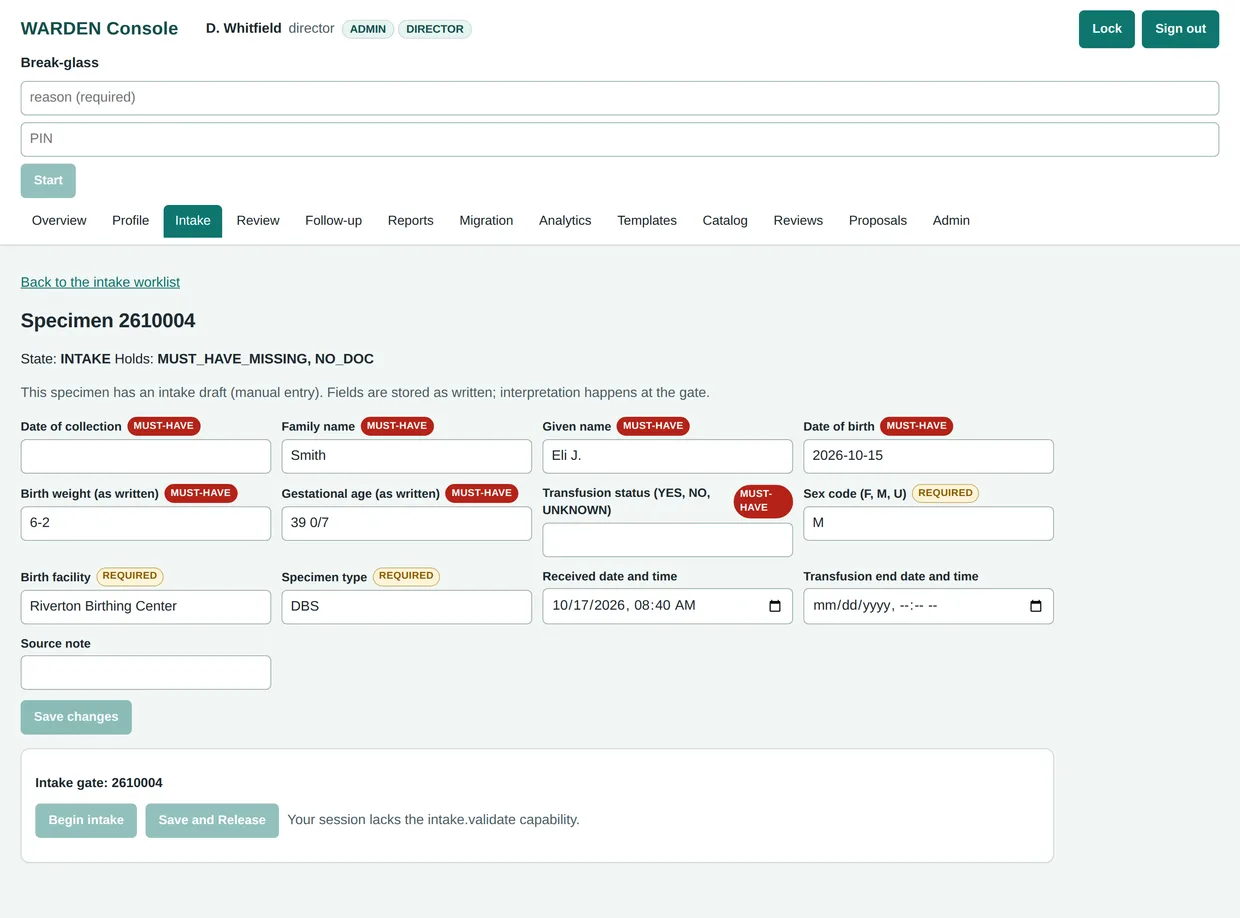Screen dimensions: 1240x918
Task: Click the Specimen type field showing DBS
Action: (407, 607)
